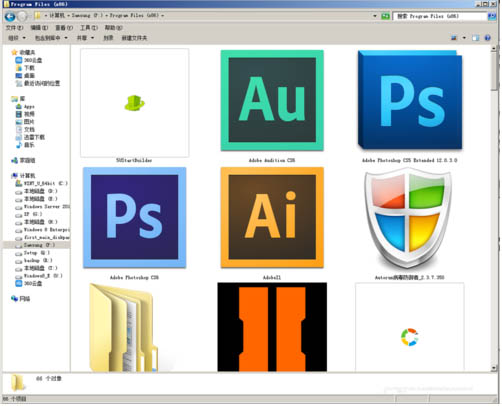Select 库 libraries node

pyautogui.click(x=19, y=99)
